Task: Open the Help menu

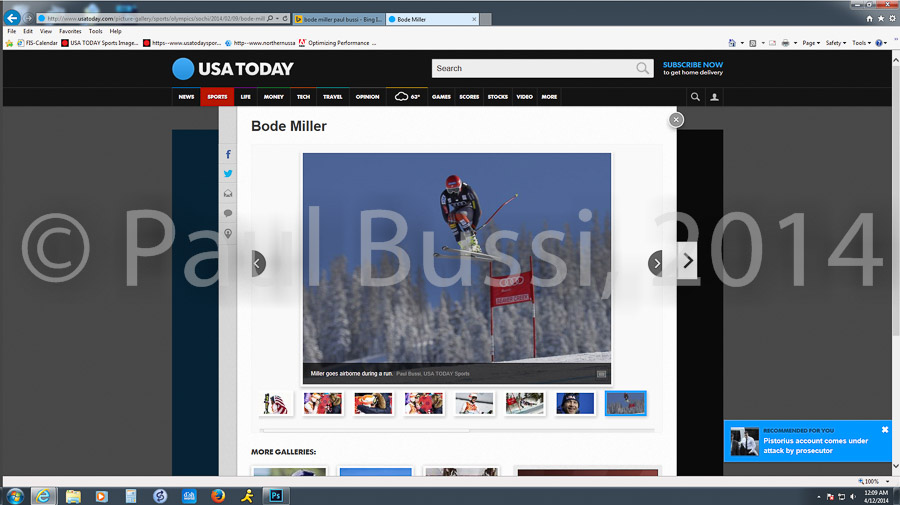Action: coord(115,31)
